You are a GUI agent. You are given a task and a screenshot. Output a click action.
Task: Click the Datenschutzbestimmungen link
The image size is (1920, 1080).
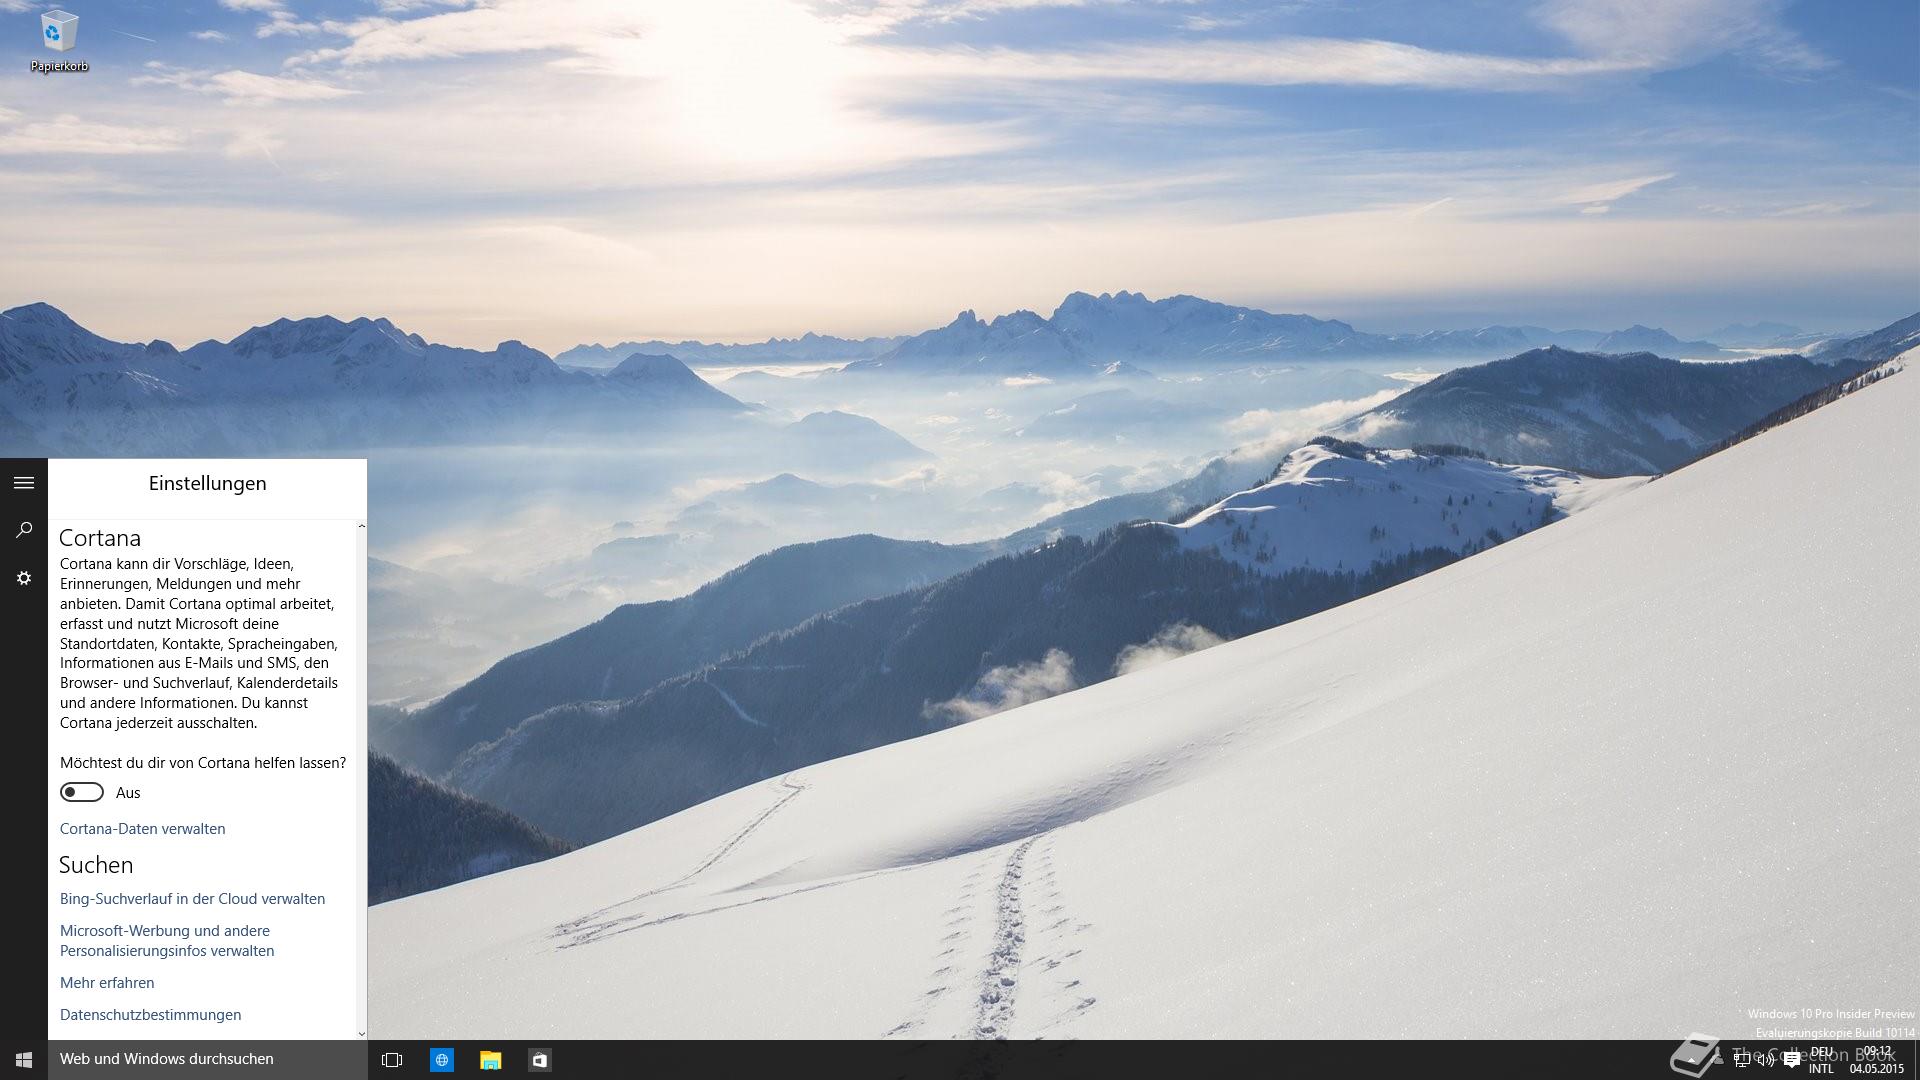150,1014
